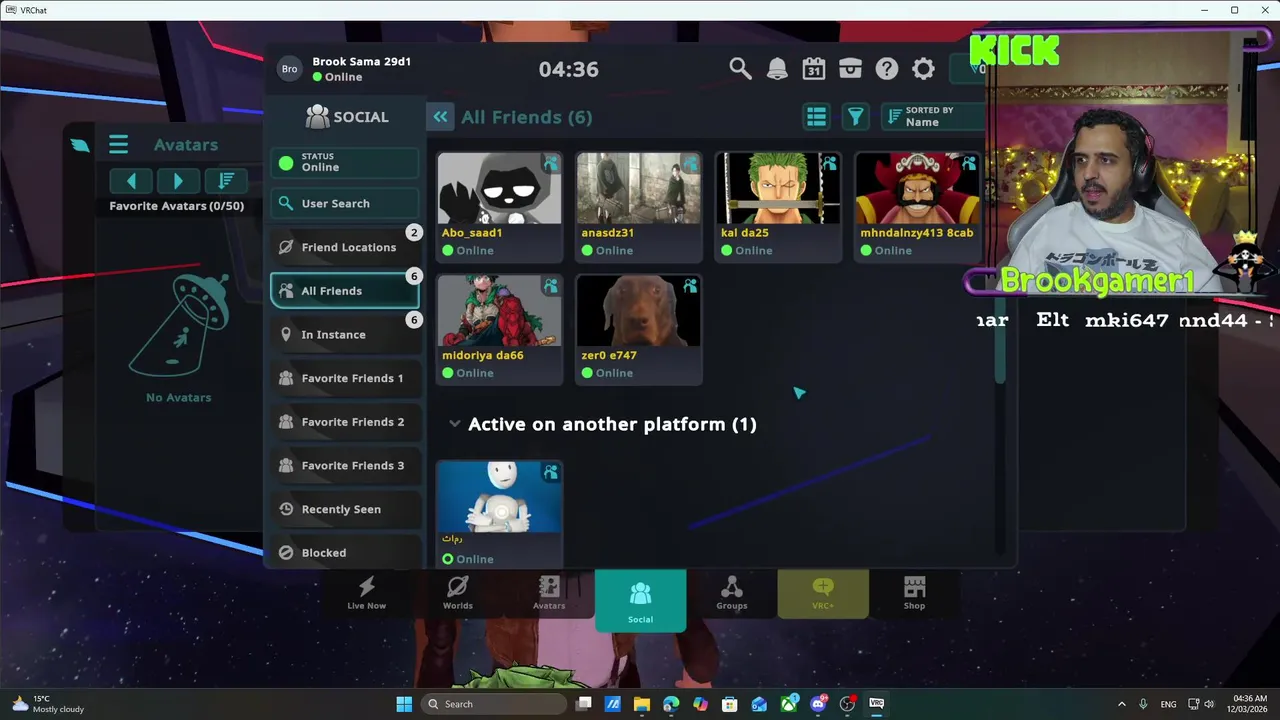Select All Friends category
This screenshot has width=1280, height=720.
[x=345, y=291]
